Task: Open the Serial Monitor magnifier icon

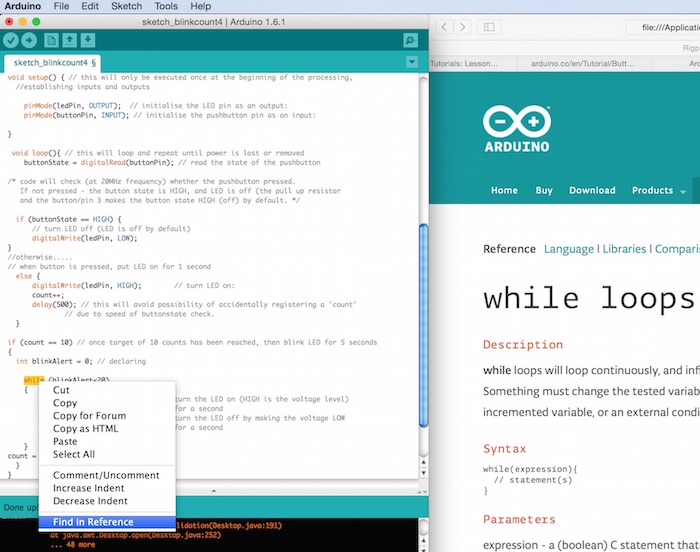Action: pyautogui.click(x=410, y=41)
